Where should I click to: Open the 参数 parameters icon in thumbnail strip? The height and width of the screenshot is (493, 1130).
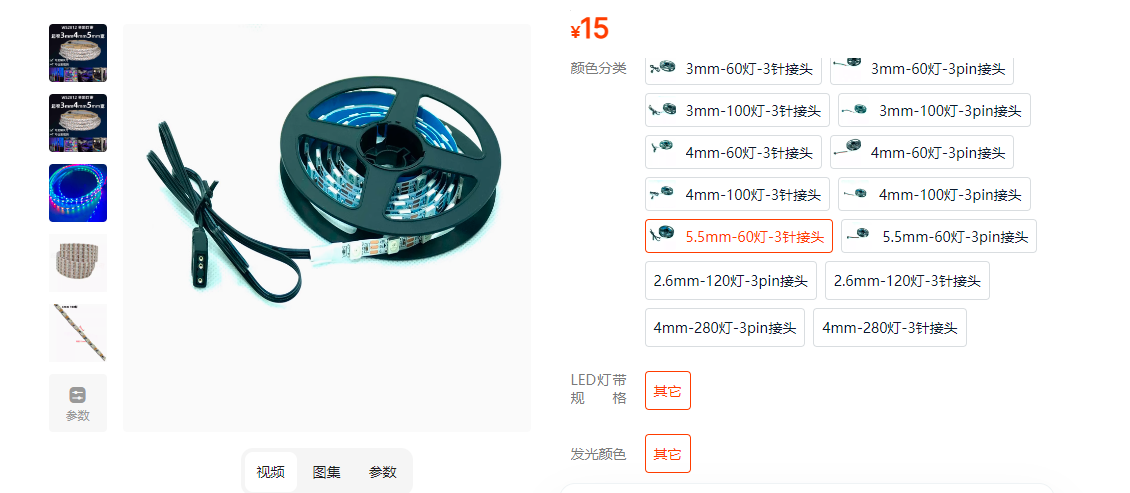(x=78, y=403)
